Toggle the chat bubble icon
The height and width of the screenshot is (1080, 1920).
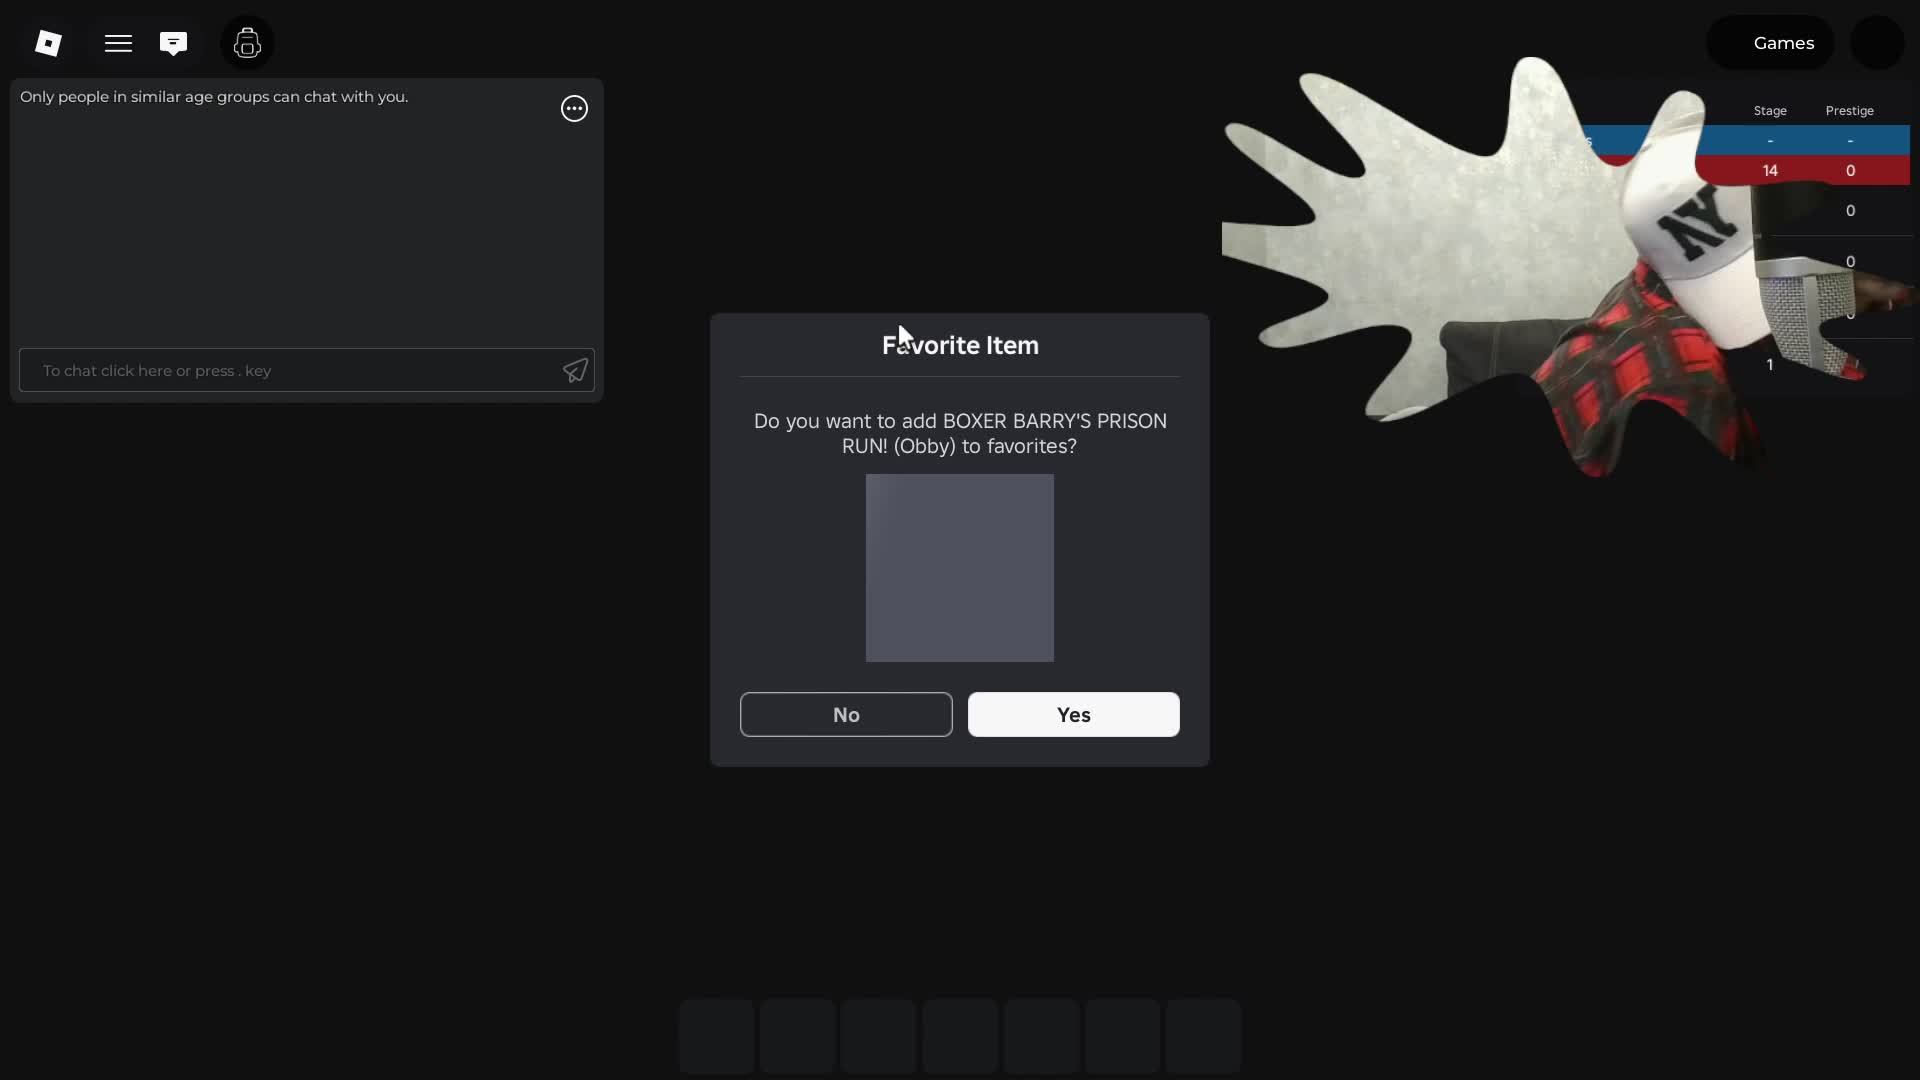(173, 43)
